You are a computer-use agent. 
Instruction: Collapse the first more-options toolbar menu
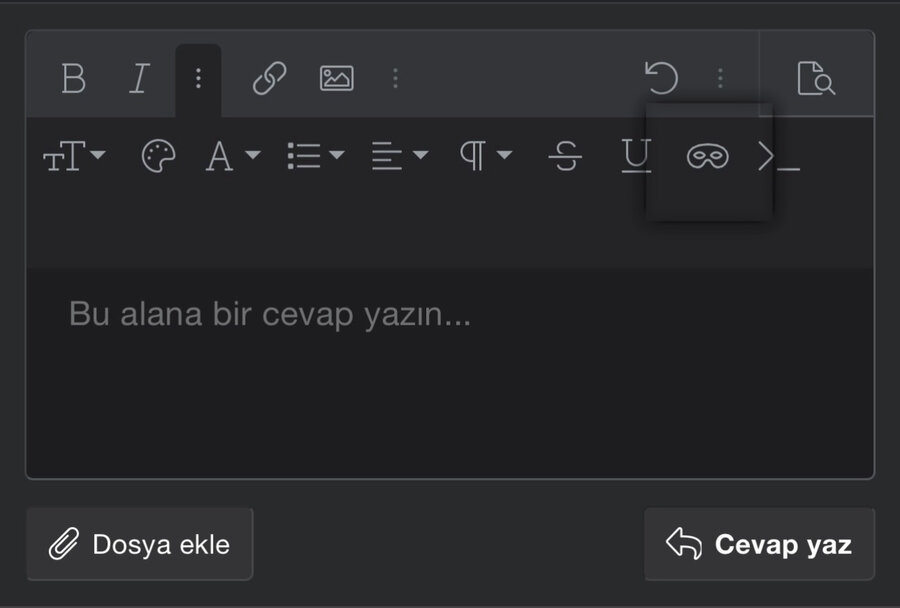coord(198,78)
